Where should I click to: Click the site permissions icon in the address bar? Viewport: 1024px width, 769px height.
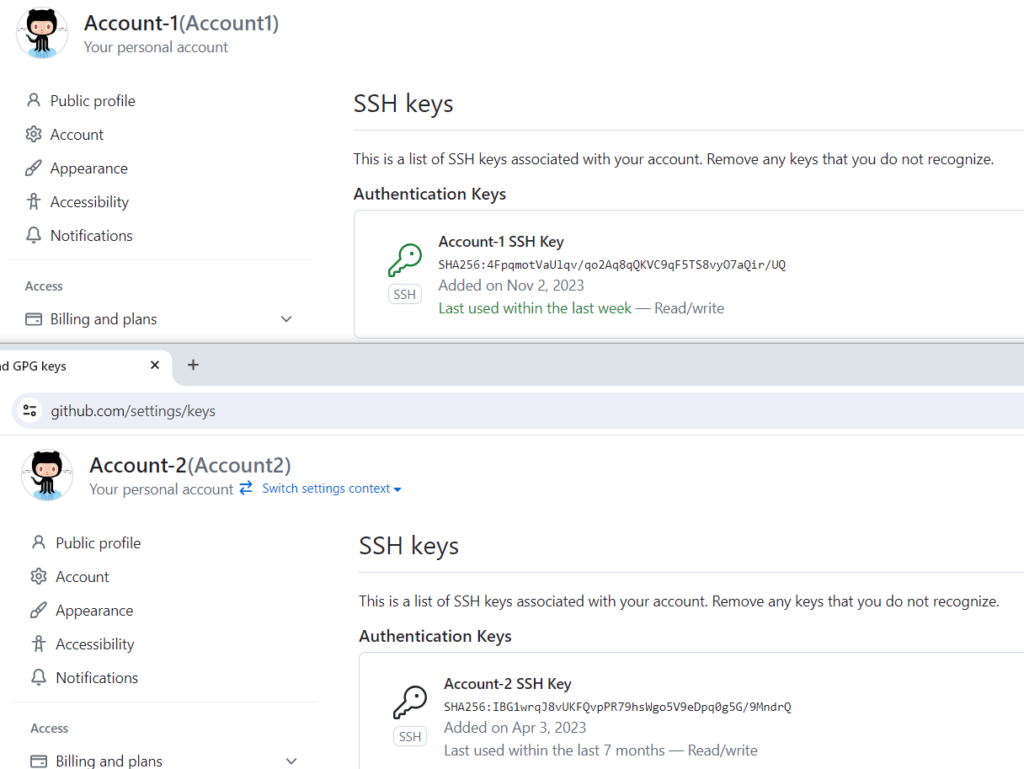pos(29,410)
